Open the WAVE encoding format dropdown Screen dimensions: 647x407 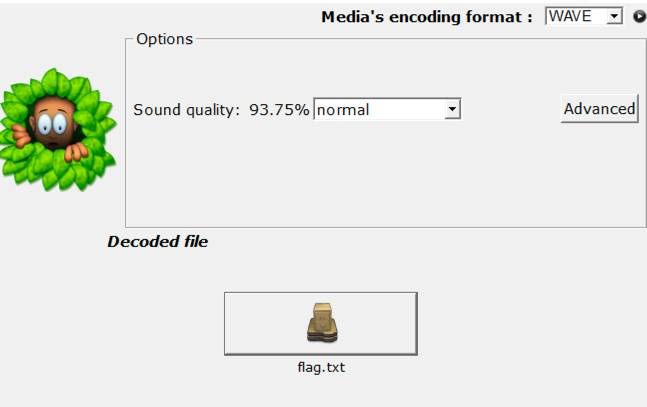pyautogui.click(x=584, y=16)
